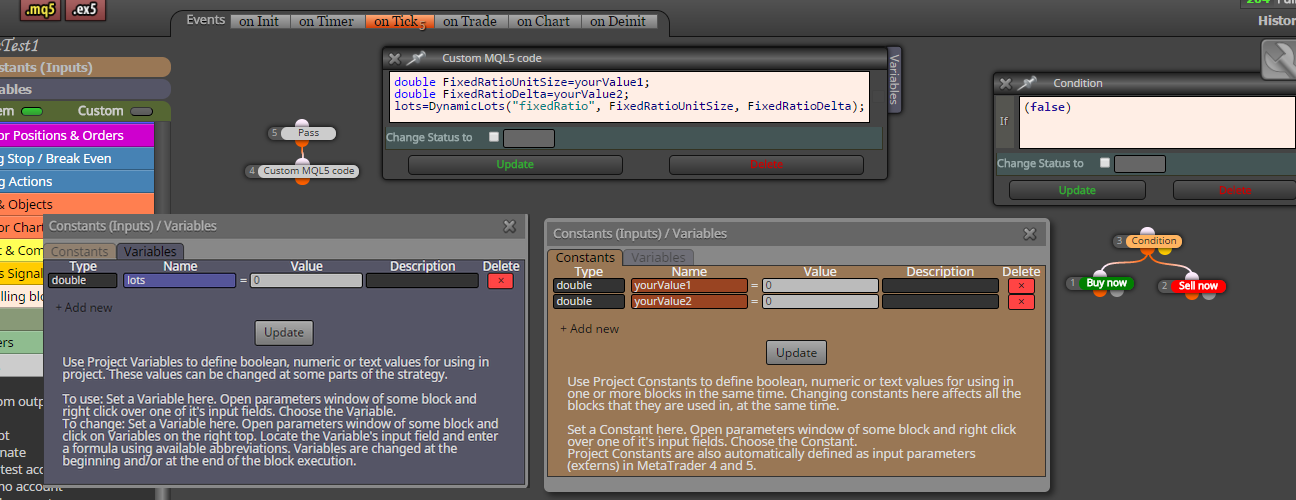Click the Condition If expression field
Viewport: 1296px width, 500px height.
click(x=1155, y=122)
